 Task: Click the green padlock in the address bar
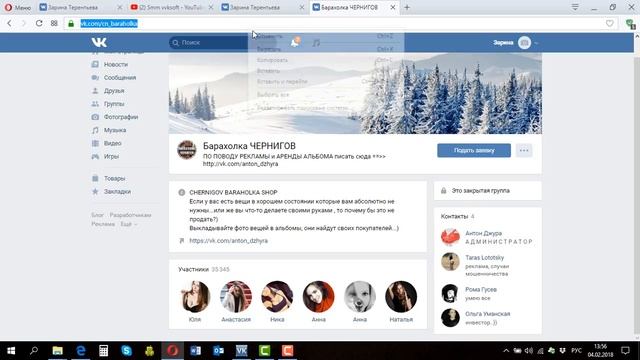pos(71,24)
